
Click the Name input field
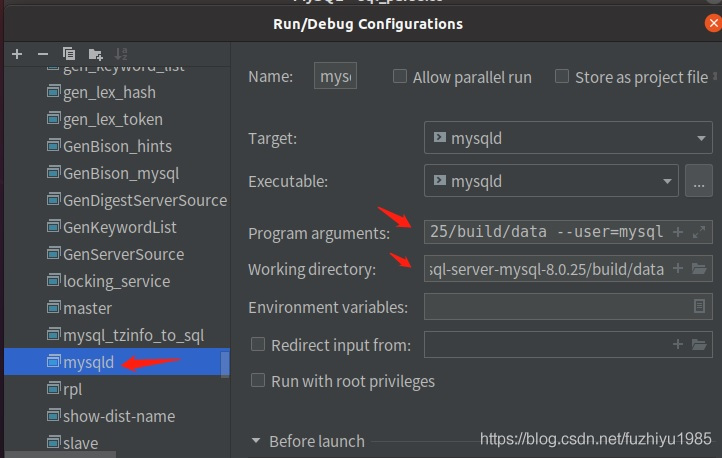tap(335, 77)
